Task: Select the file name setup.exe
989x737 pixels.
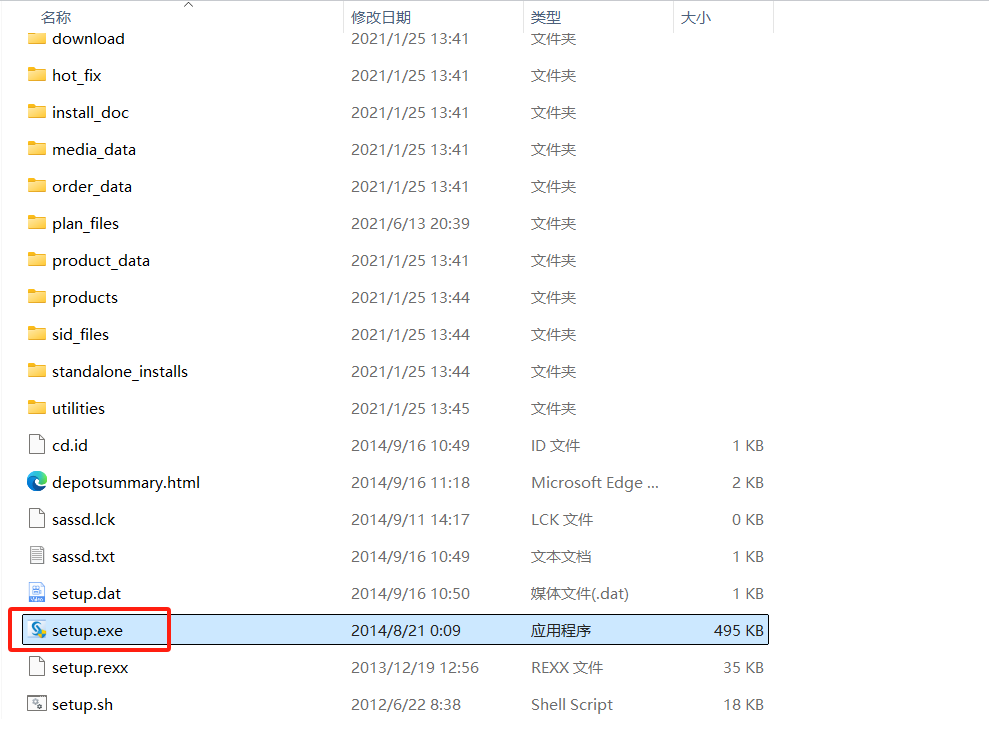Action: [x=87, y=630]
